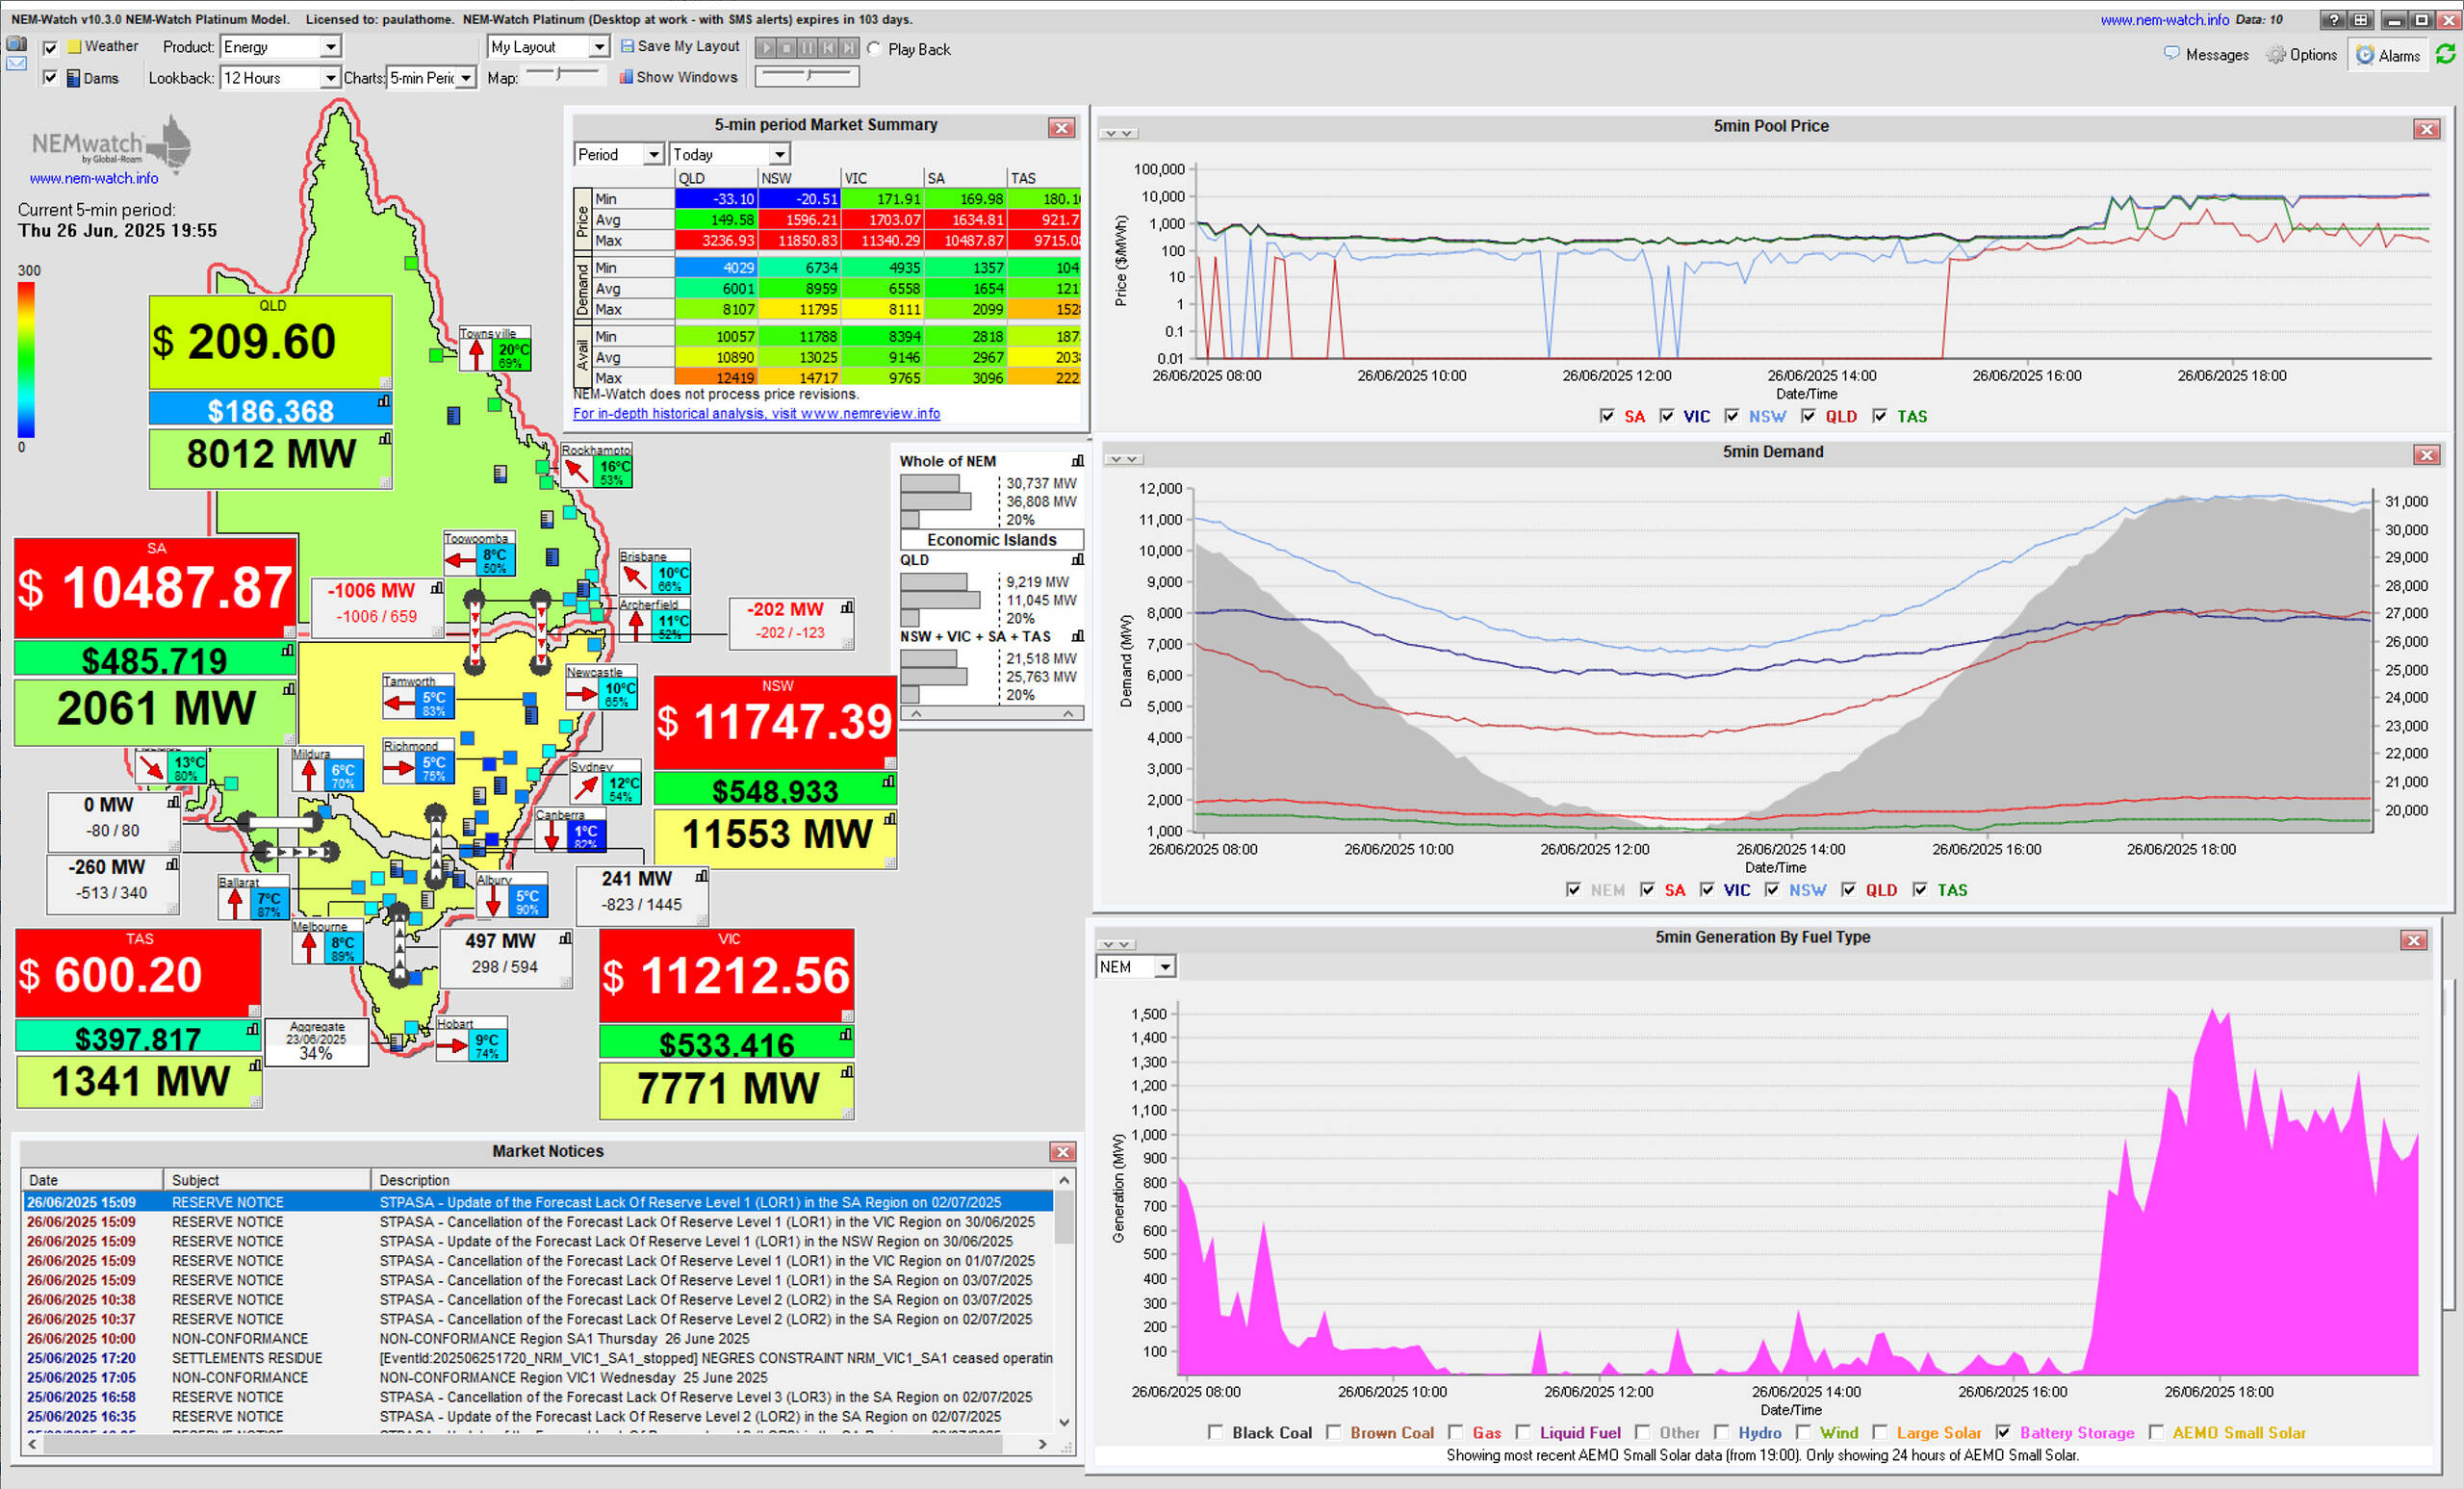Click chart icon on NSW $548.933 tile
Screen dimensions: 2464x1489
[888, 782]
